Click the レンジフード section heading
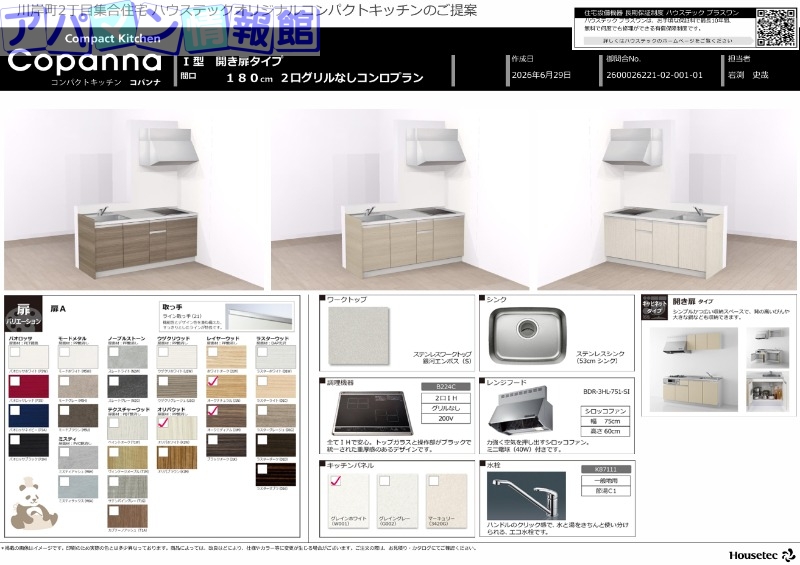Image resolution: width=800 pixels, height=565 pixels. [506, 382]
